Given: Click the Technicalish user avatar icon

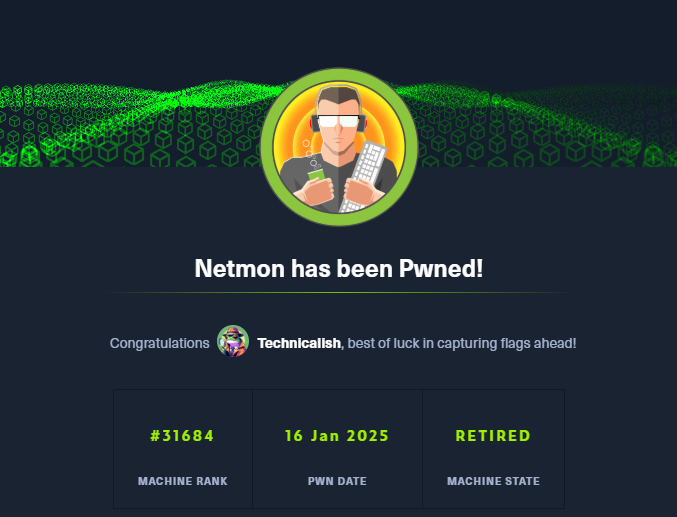Looking at the screenshot, I should pos(233,342).
